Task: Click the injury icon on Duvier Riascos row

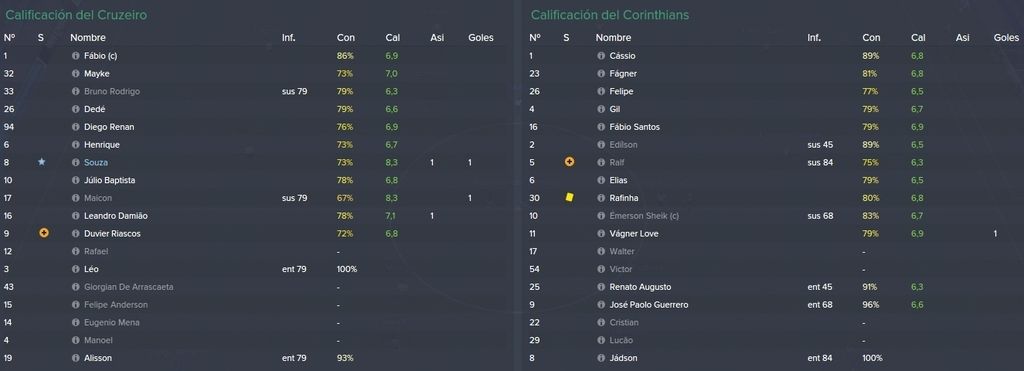Action: [x=44, y=233]
